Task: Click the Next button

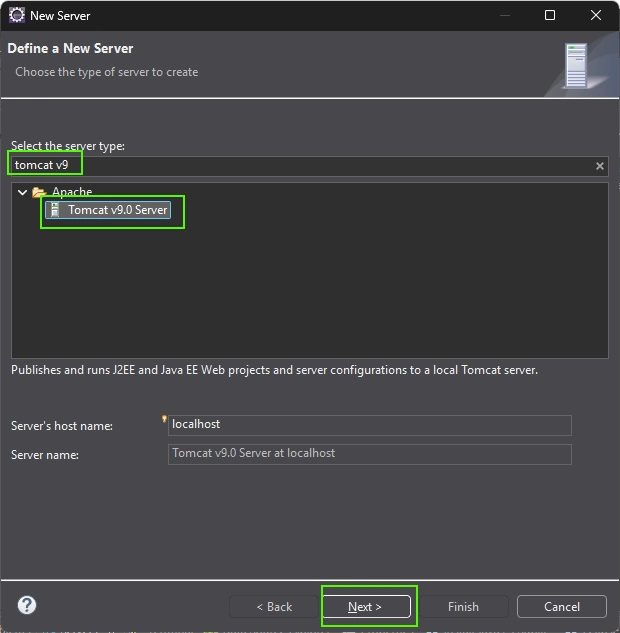Action: pos(367,606)
